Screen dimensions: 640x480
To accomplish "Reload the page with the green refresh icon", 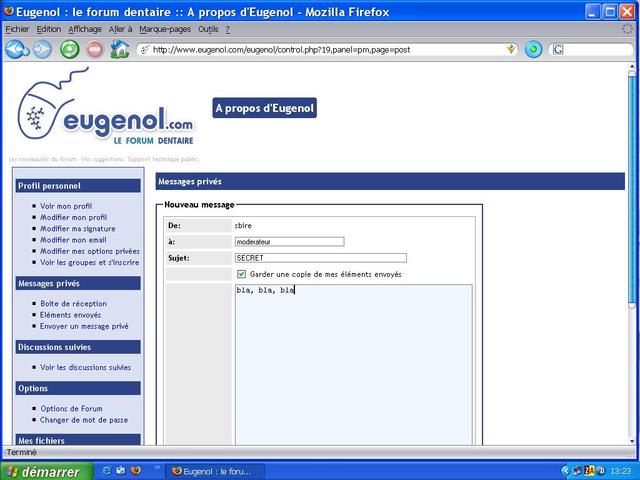I will pos(69,49).
